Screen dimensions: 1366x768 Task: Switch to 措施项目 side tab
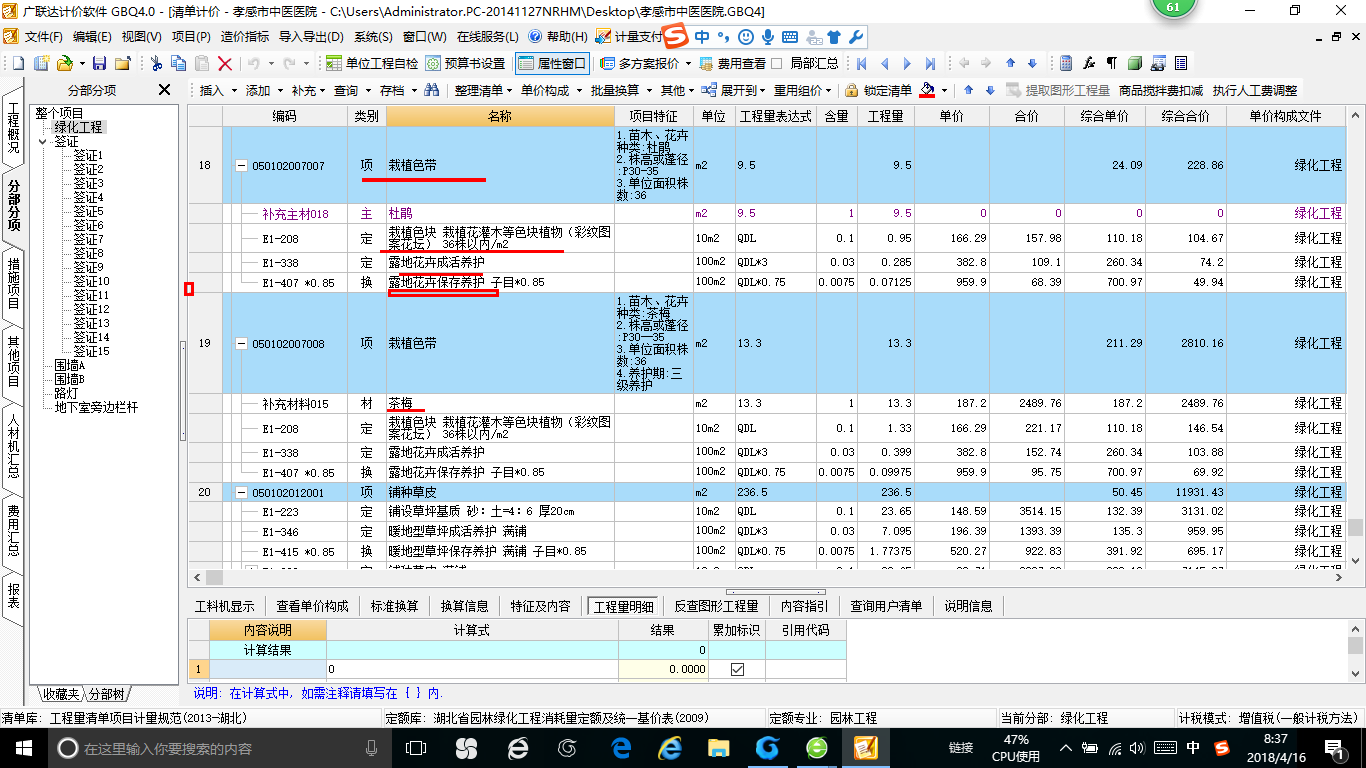click(13, 282)
